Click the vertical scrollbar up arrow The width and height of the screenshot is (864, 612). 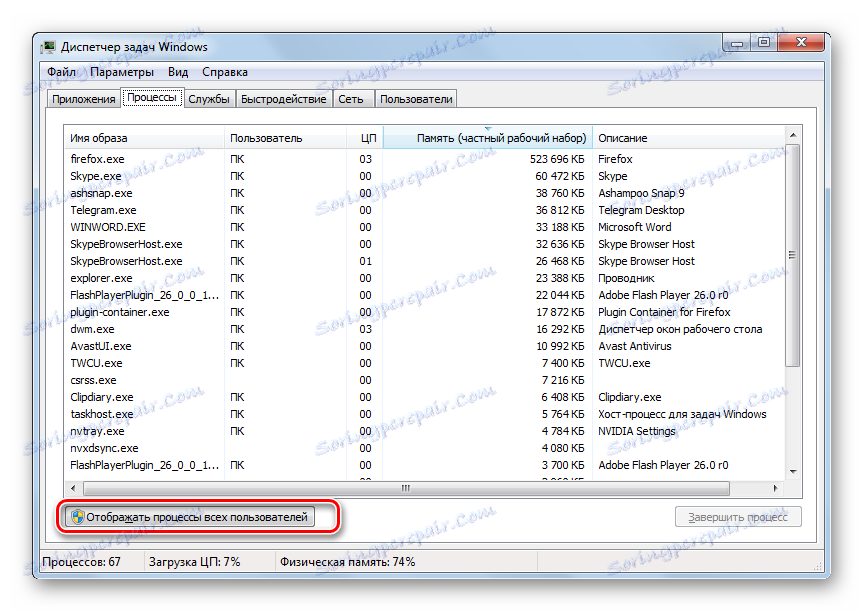793,135
